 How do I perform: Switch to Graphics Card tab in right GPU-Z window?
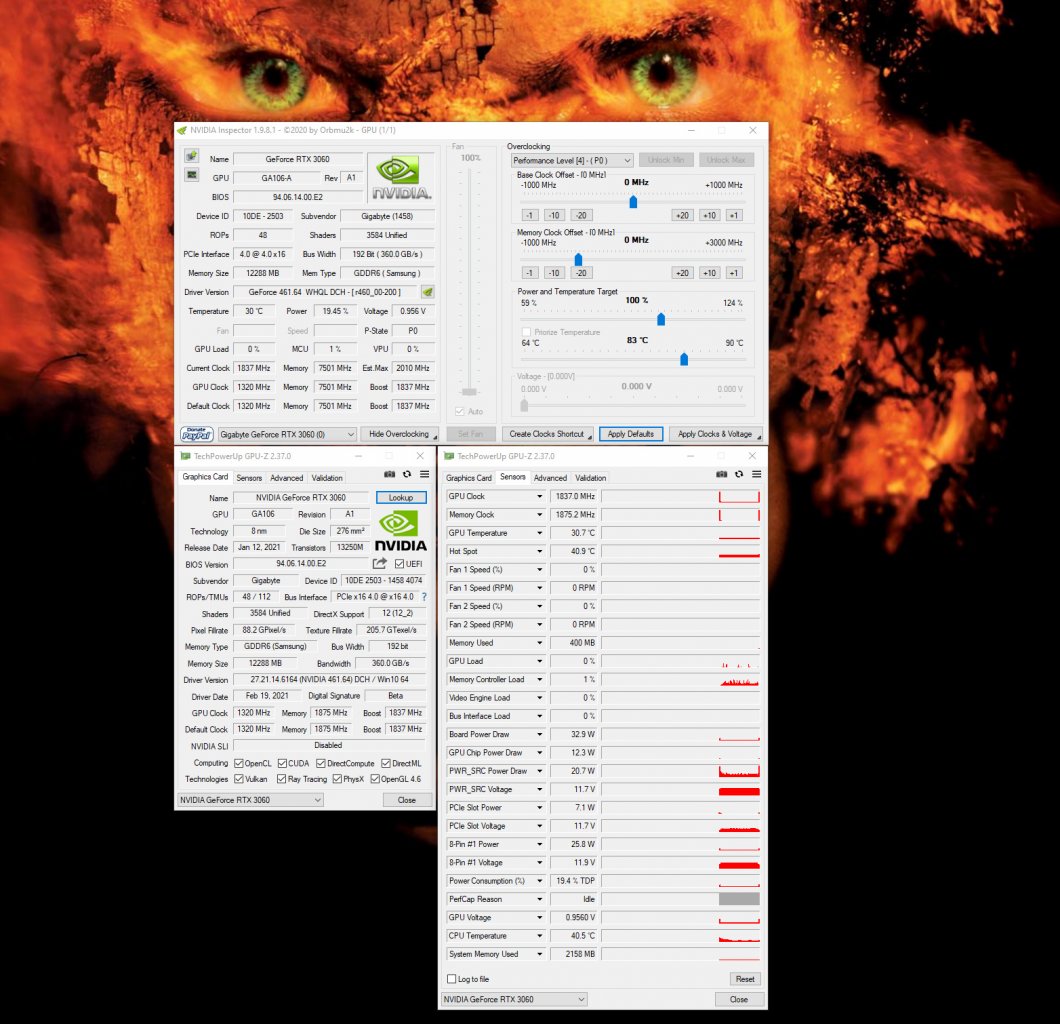[468, 478]
